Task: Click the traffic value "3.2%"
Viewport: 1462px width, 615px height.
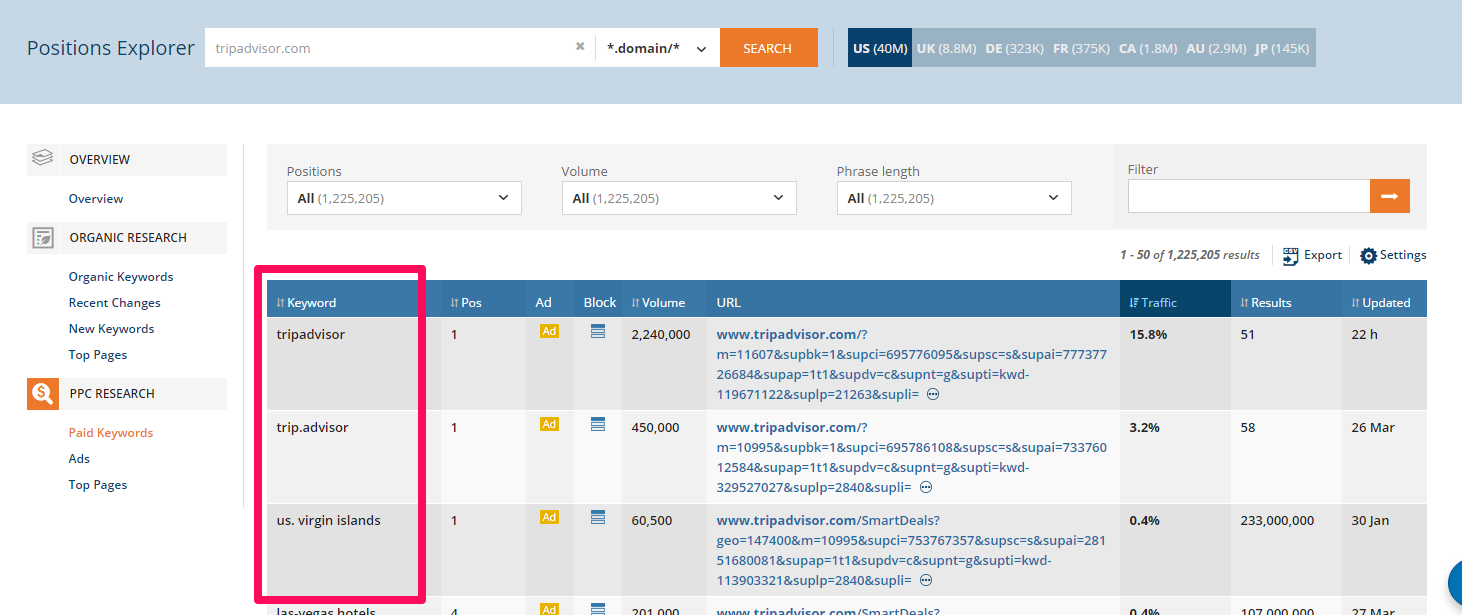Action: [x=1144, y=427]
